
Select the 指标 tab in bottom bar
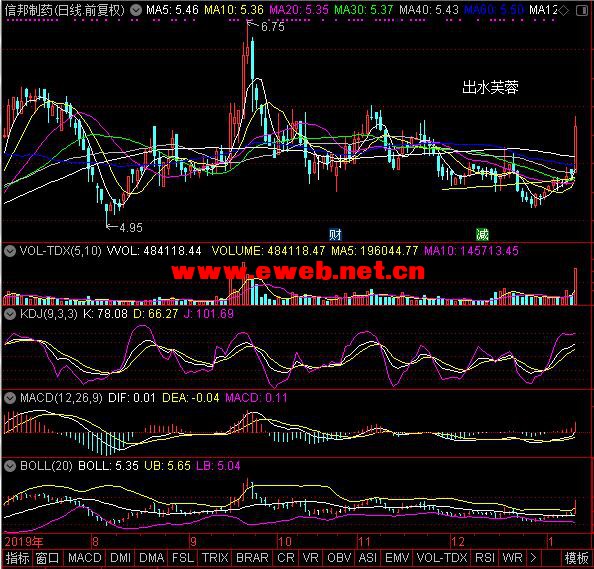17,558
